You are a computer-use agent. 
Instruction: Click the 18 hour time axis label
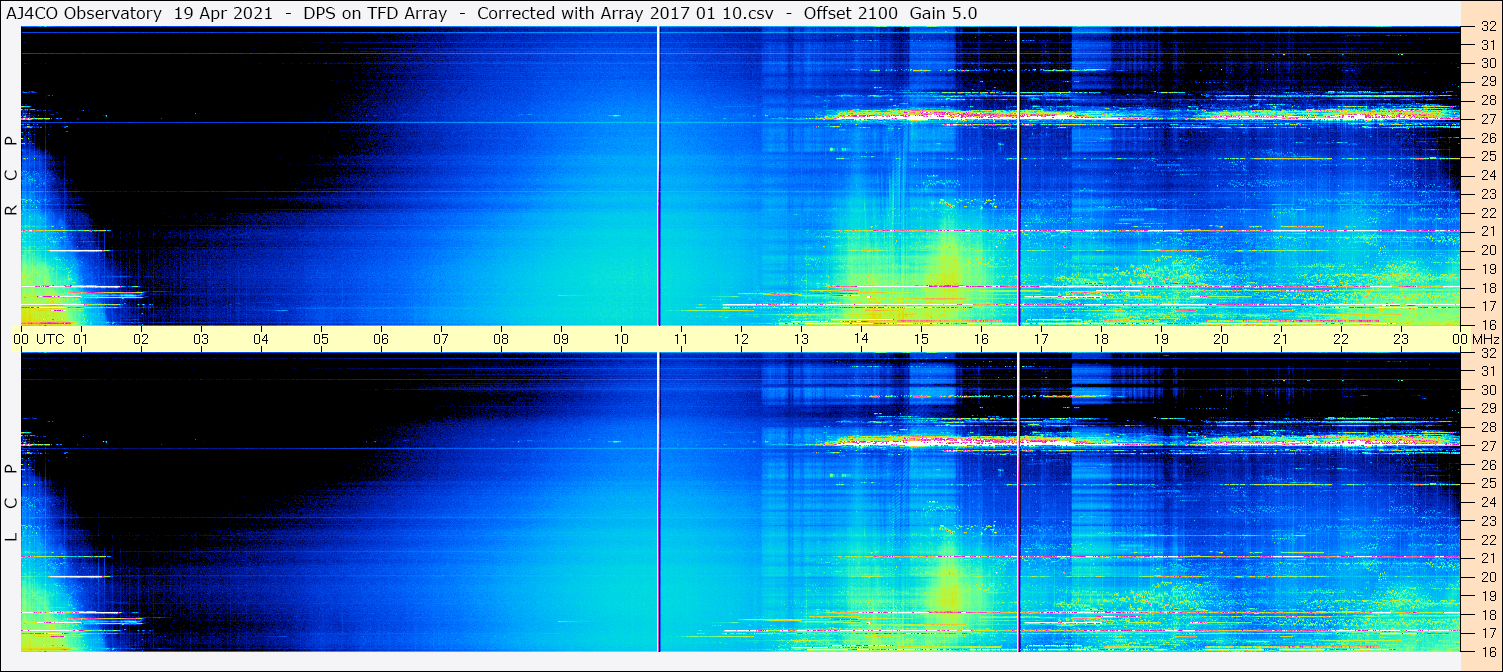pos(1101,340)
